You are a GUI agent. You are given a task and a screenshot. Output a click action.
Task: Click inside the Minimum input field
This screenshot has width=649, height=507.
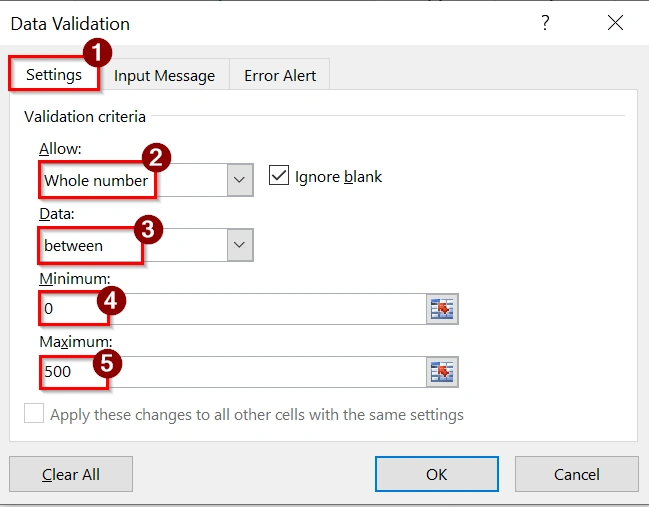[260, 309]
